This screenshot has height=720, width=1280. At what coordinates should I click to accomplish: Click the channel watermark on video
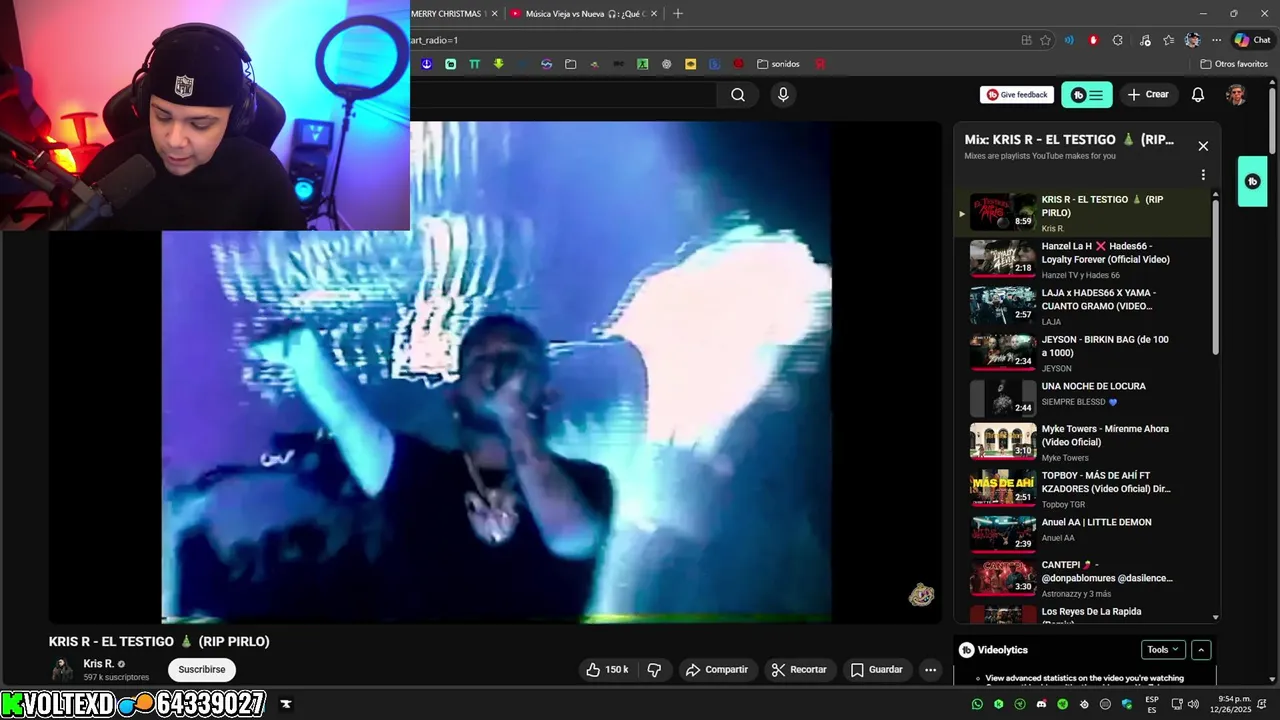pyautogui.click(x=921, y=596)
